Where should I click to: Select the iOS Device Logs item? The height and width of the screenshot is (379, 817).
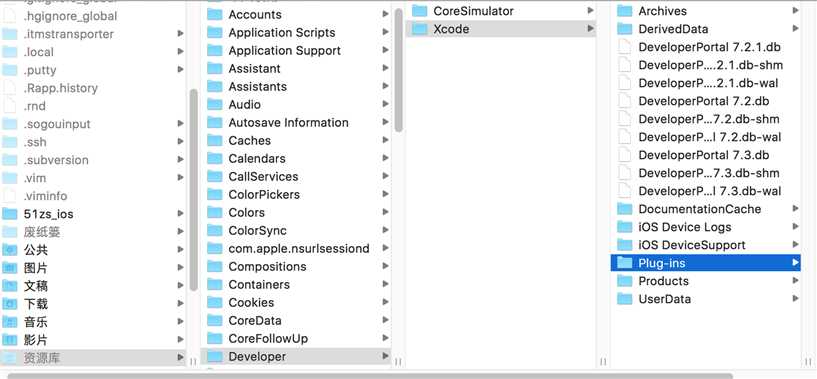[705, 227]
